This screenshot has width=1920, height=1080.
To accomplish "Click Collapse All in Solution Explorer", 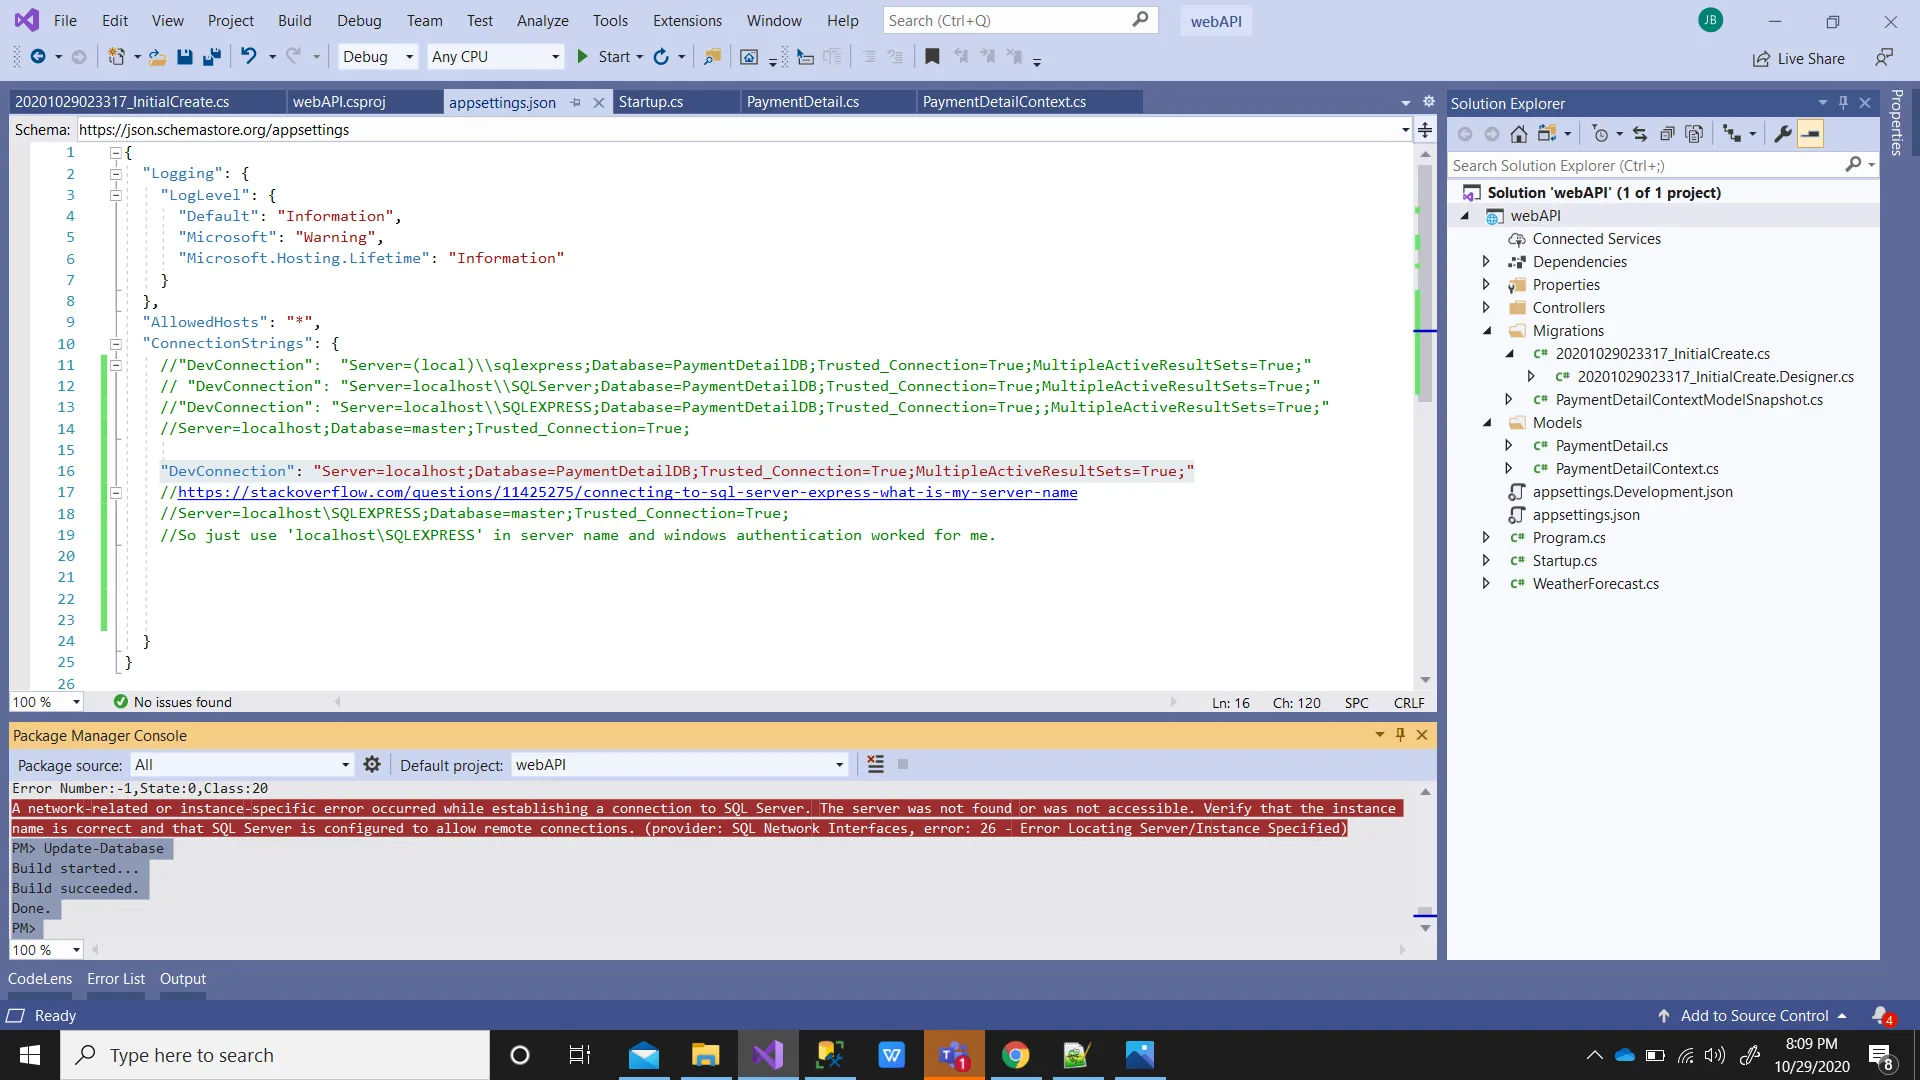I will pyautogui.click(x=1667, y=134).
